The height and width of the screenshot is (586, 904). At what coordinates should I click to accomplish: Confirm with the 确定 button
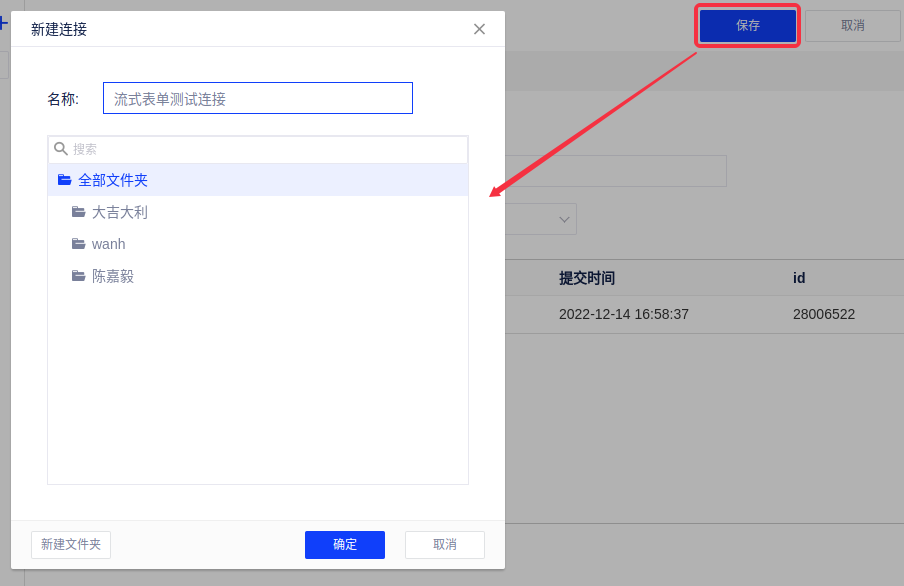(344, 545)
